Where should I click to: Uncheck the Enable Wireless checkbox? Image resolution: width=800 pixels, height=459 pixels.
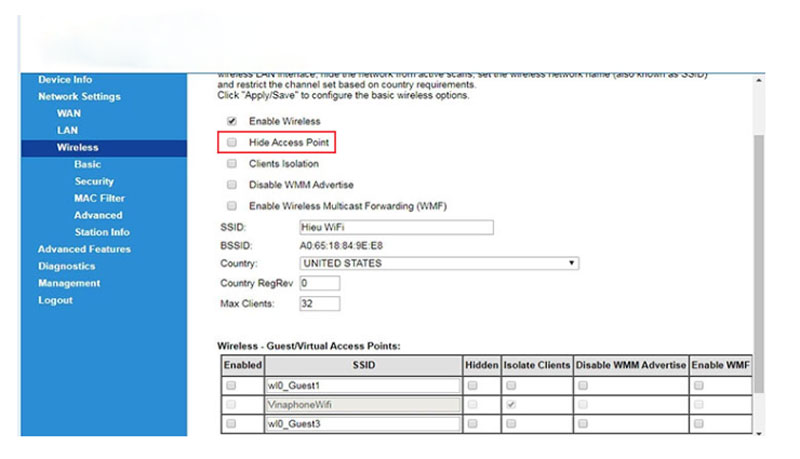point(232,121)
